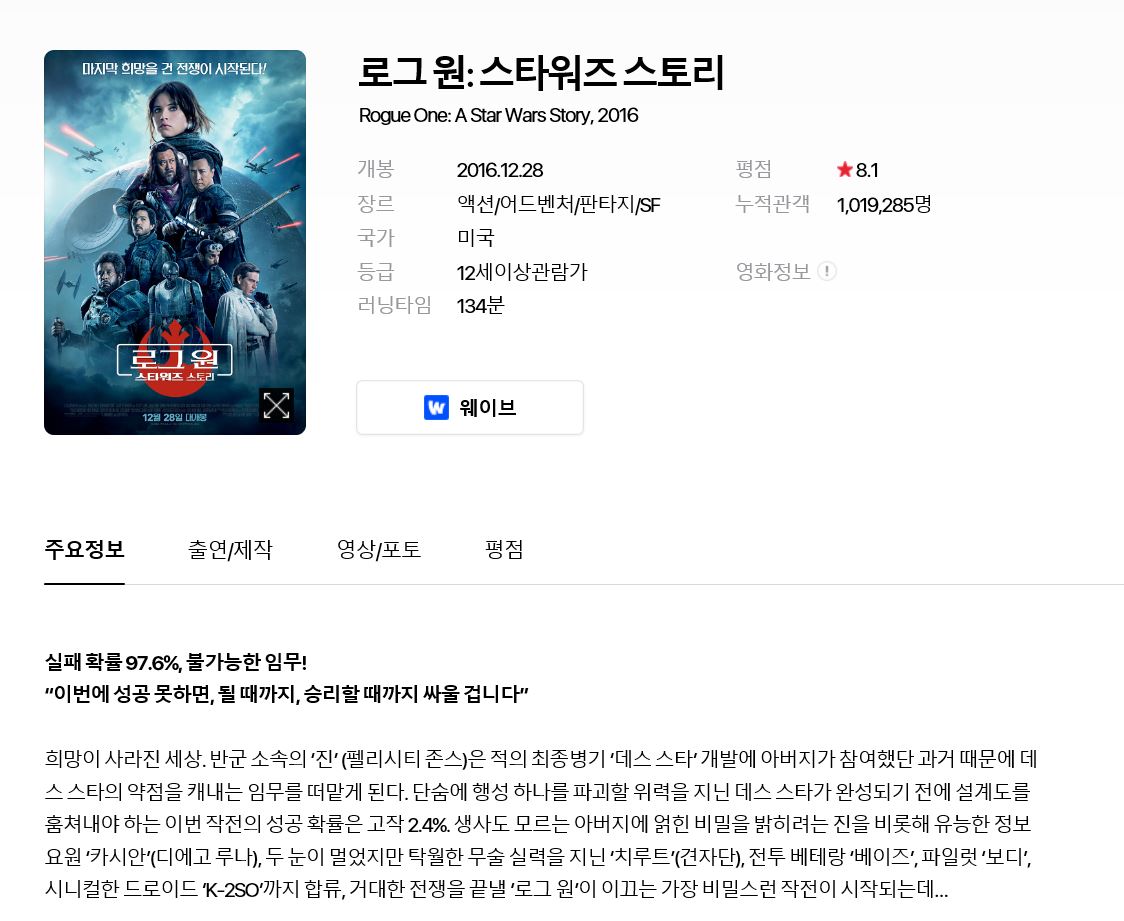The width and height of the screenshot is (1124, 921).
Task: Click the release date 2016.12.28
Action: click(500, 171)
